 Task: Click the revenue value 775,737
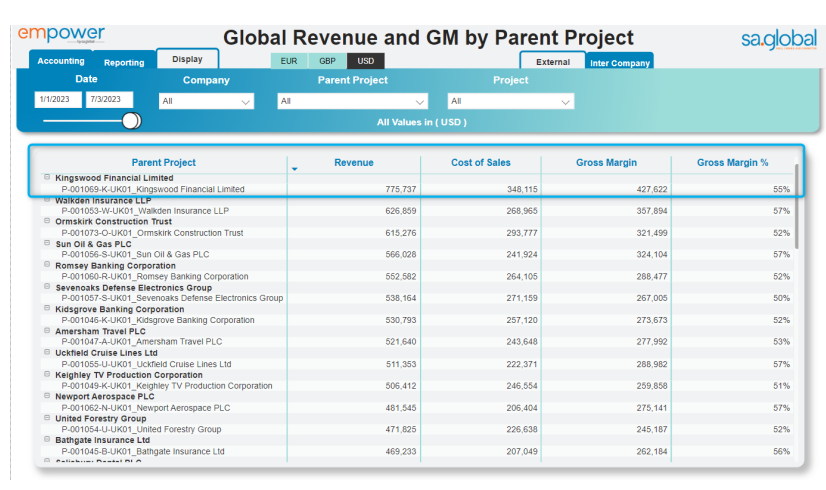pyautogui.click(x=400, y=189)
